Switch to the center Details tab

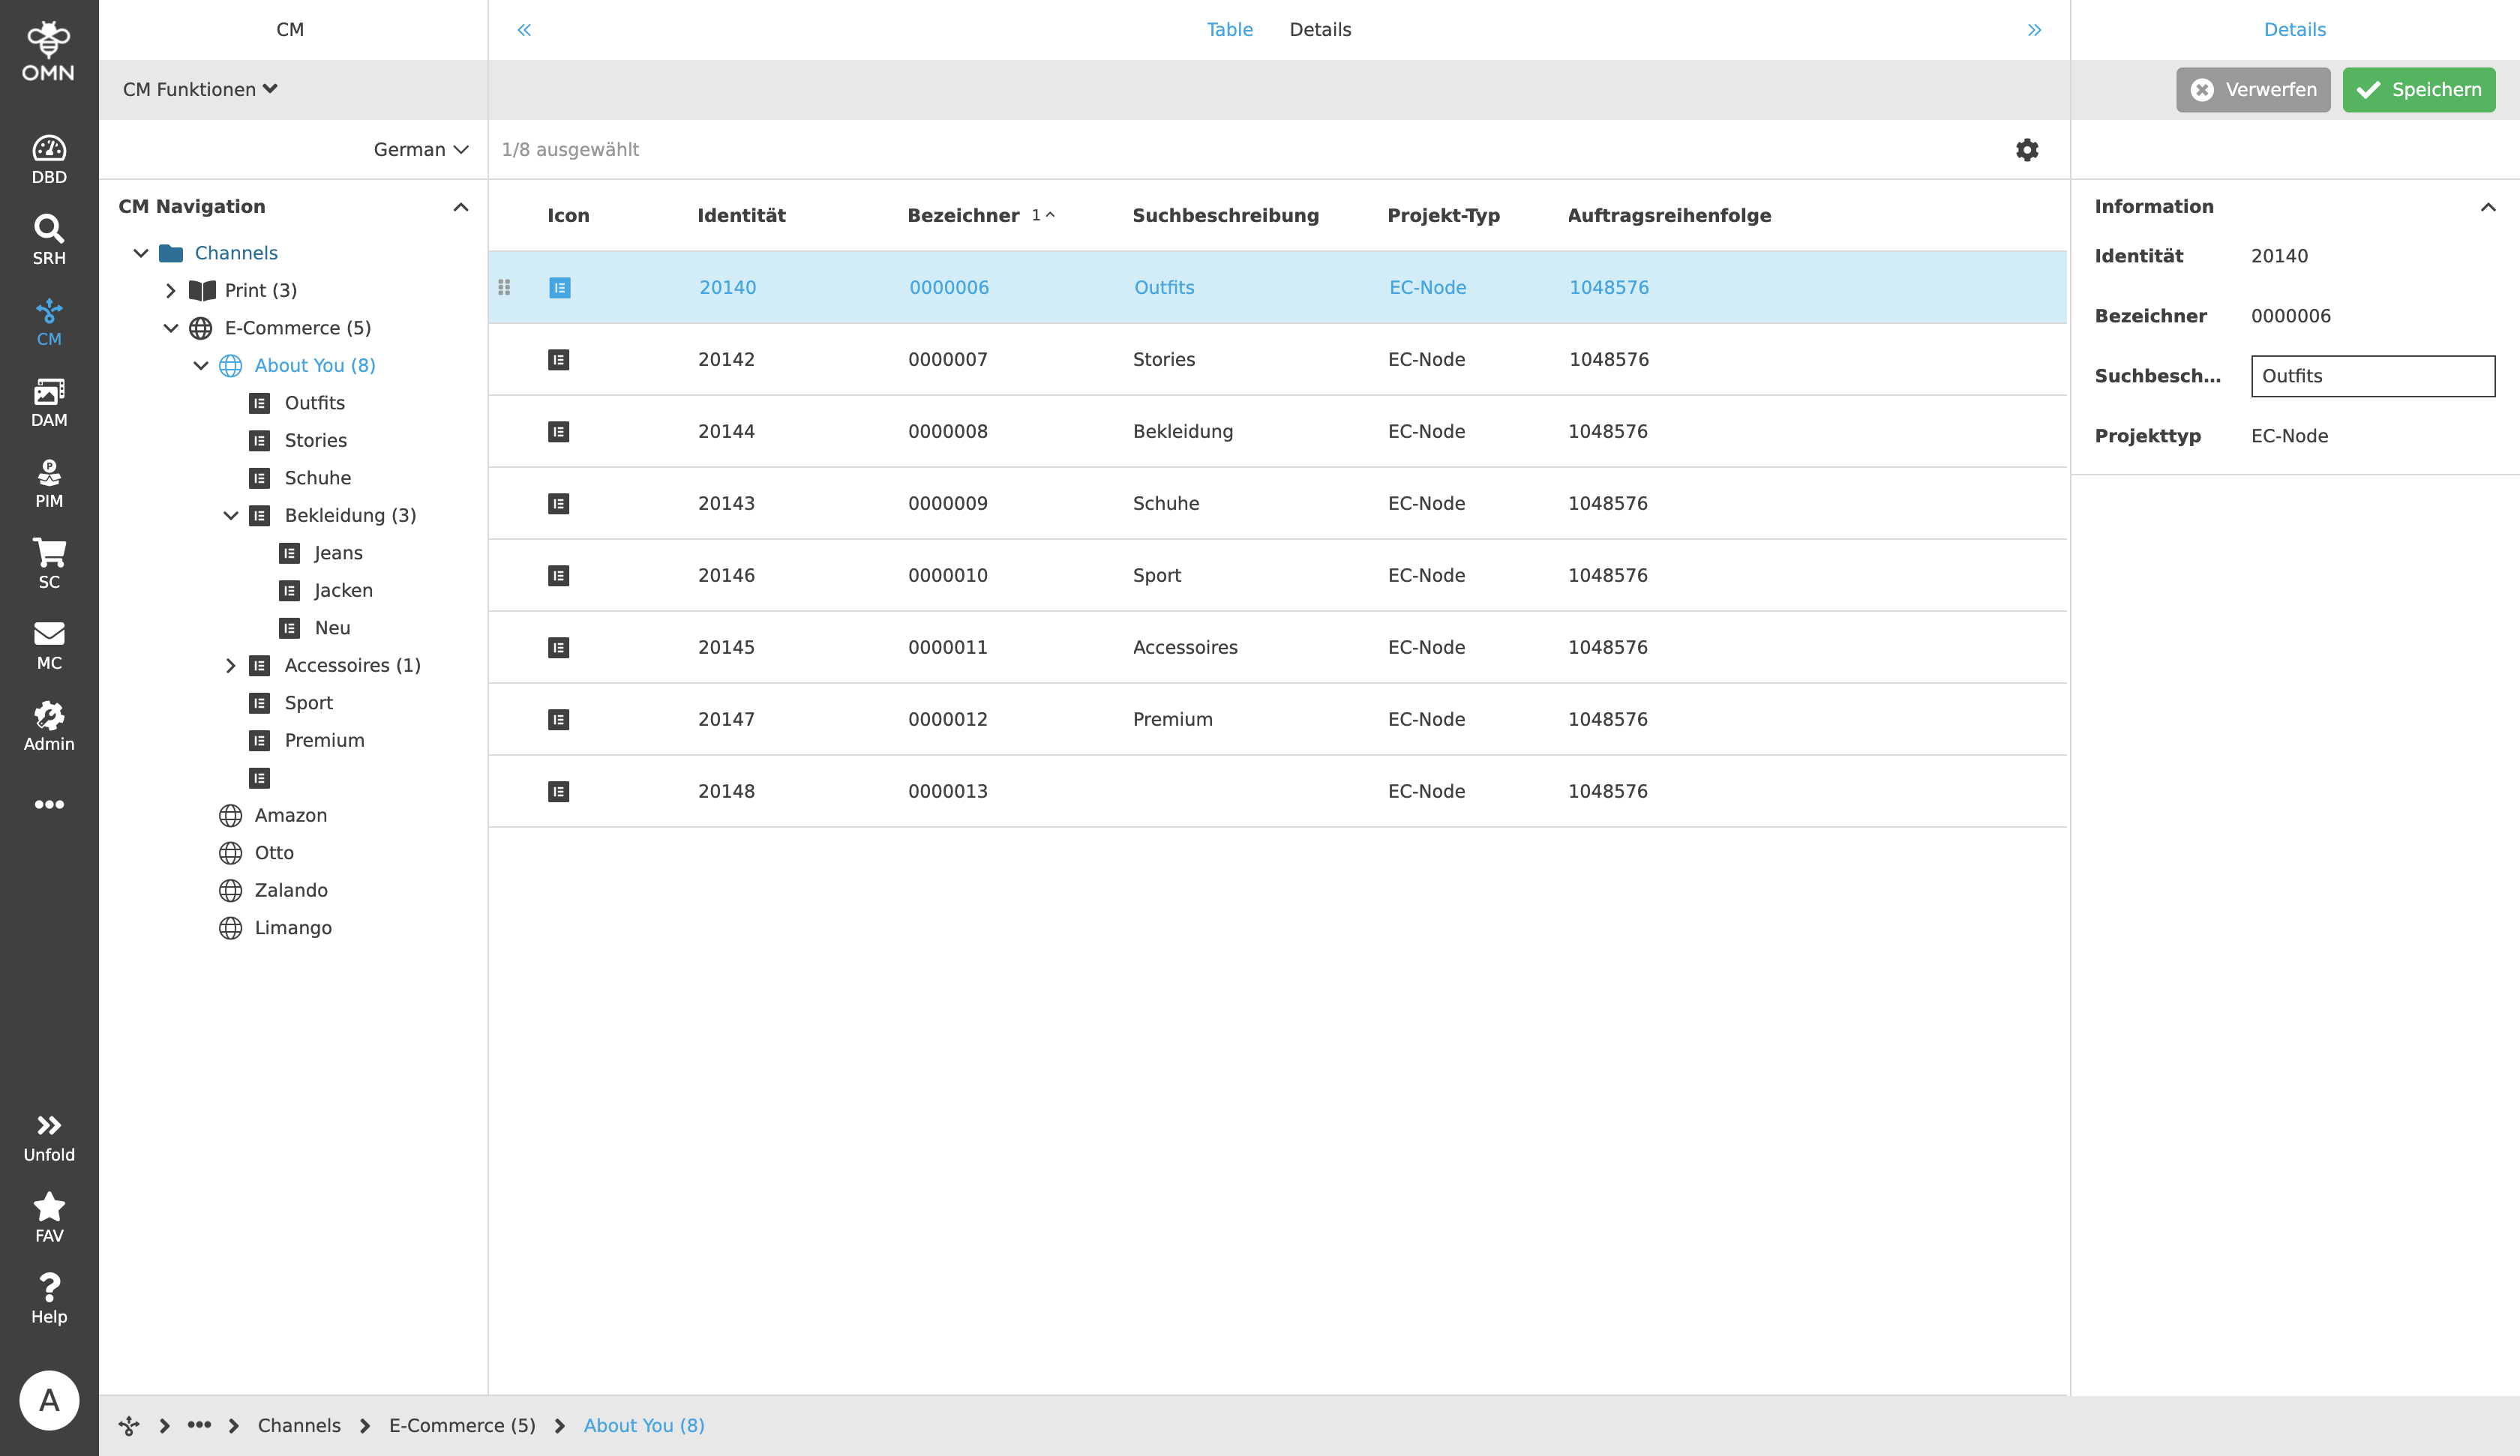1320,30
